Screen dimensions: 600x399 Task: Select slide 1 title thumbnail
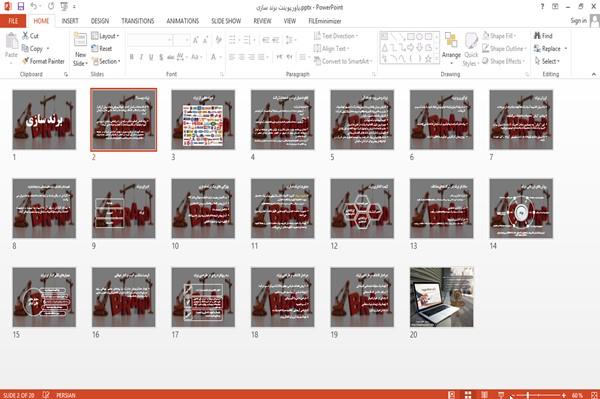click(x=44, y=119)
